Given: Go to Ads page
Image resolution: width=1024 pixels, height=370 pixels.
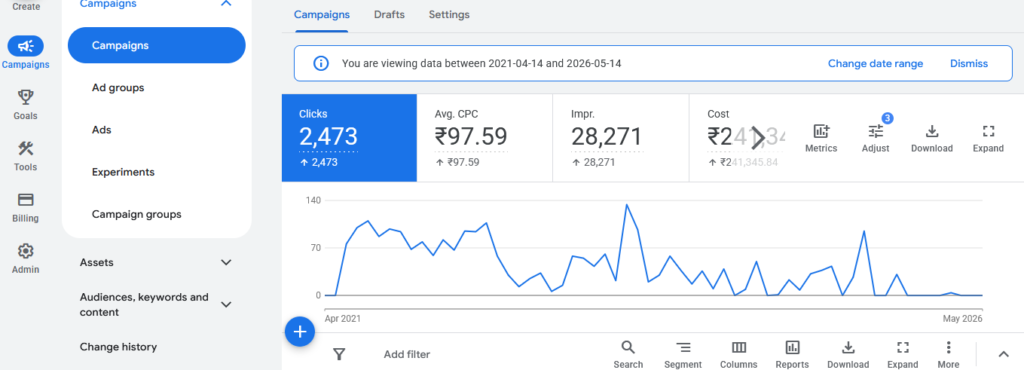Looking at the screenshot, I should tap(102, 130).
